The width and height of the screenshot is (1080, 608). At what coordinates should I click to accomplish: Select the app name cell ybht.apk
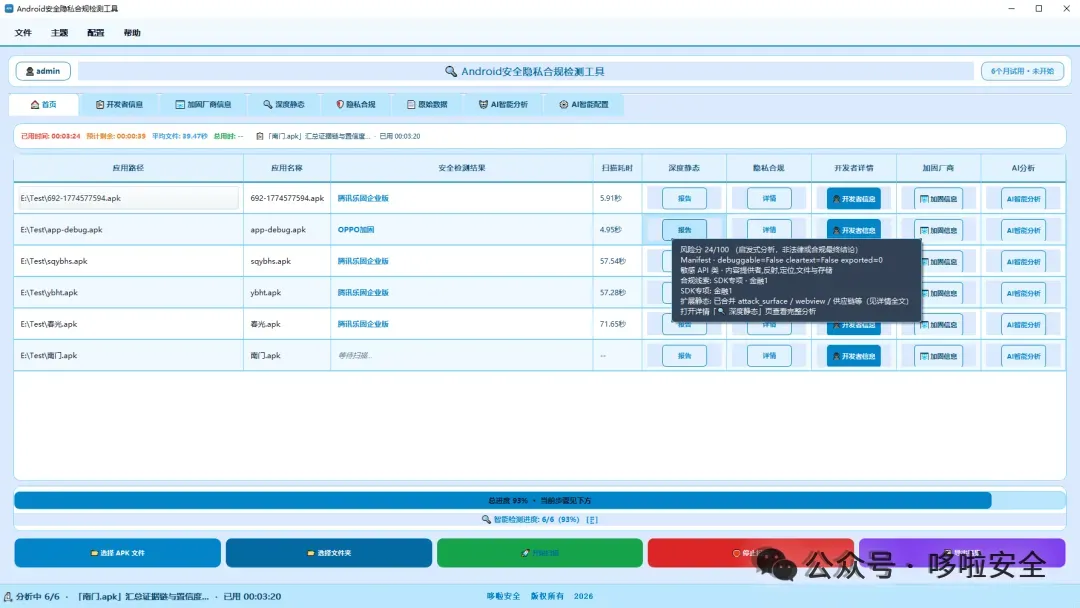[x=287, y=293]
